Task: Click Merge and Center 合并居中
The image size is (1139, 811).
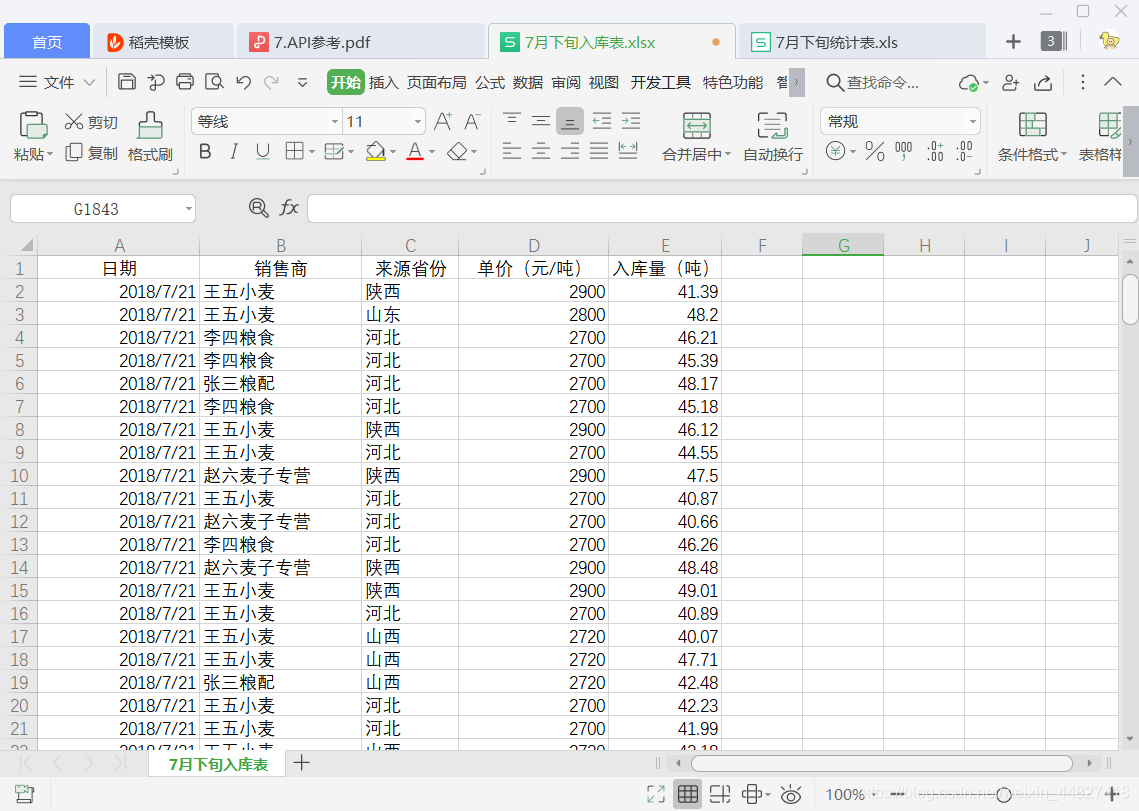Action: point(697,137)
